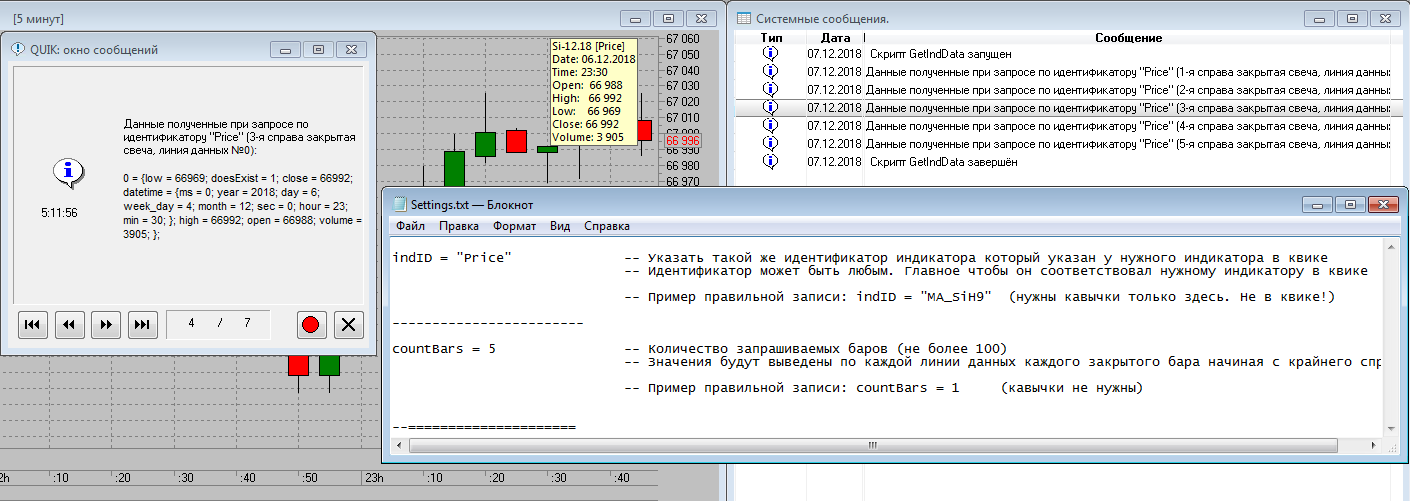This screenshot has height=501, width=1410.
Task: Click the 4 / 7 message counter field
Action: tap(220, 324)
